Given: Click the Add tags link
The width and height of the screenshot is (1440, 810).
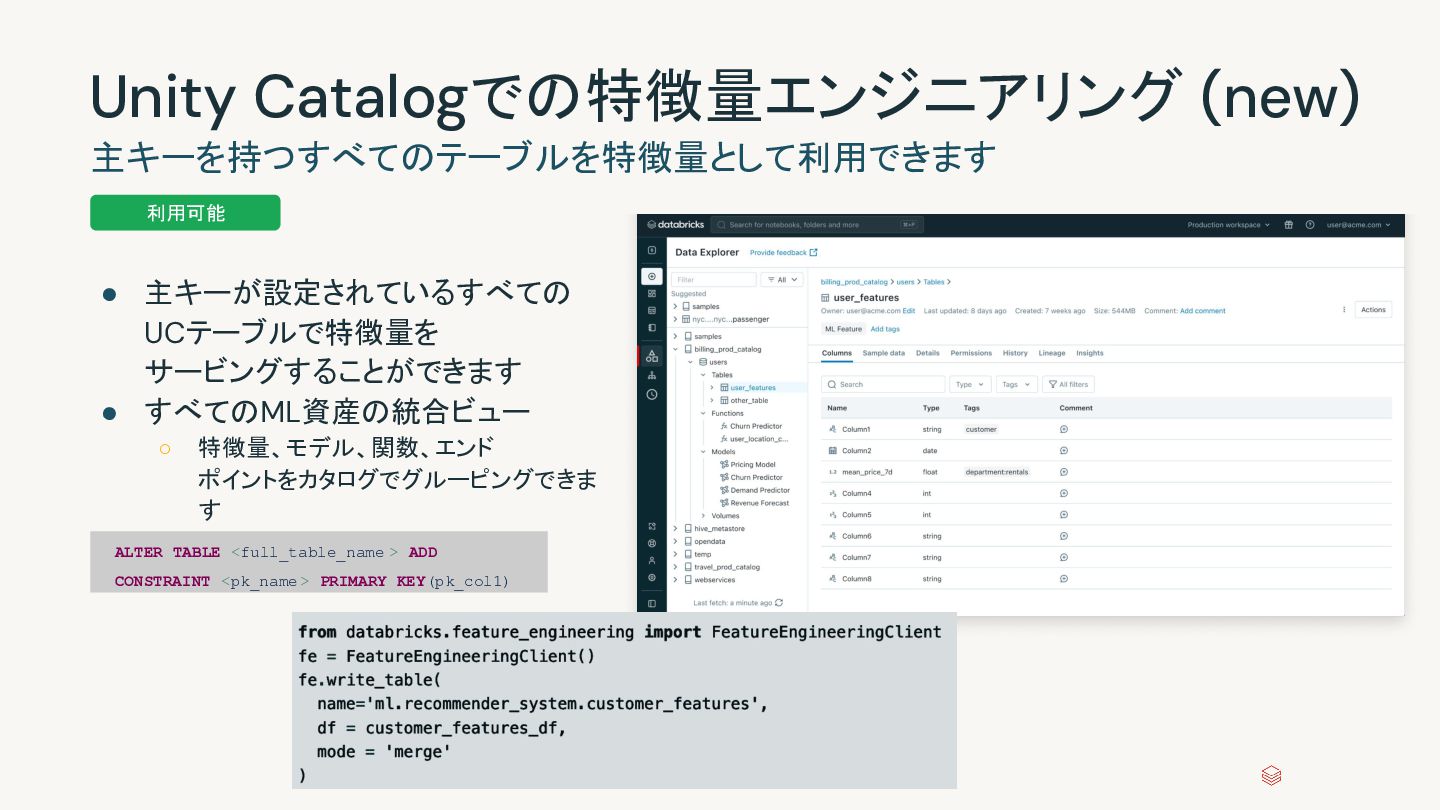Looking at the screenshot, I should coord(885,329).
